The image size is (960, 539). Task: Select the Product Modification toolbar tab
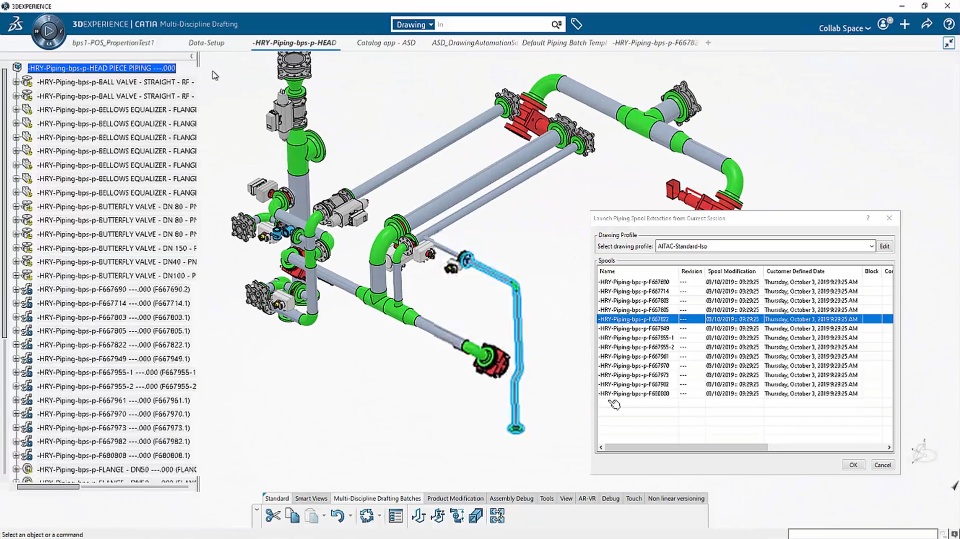[x=455, y=499]
